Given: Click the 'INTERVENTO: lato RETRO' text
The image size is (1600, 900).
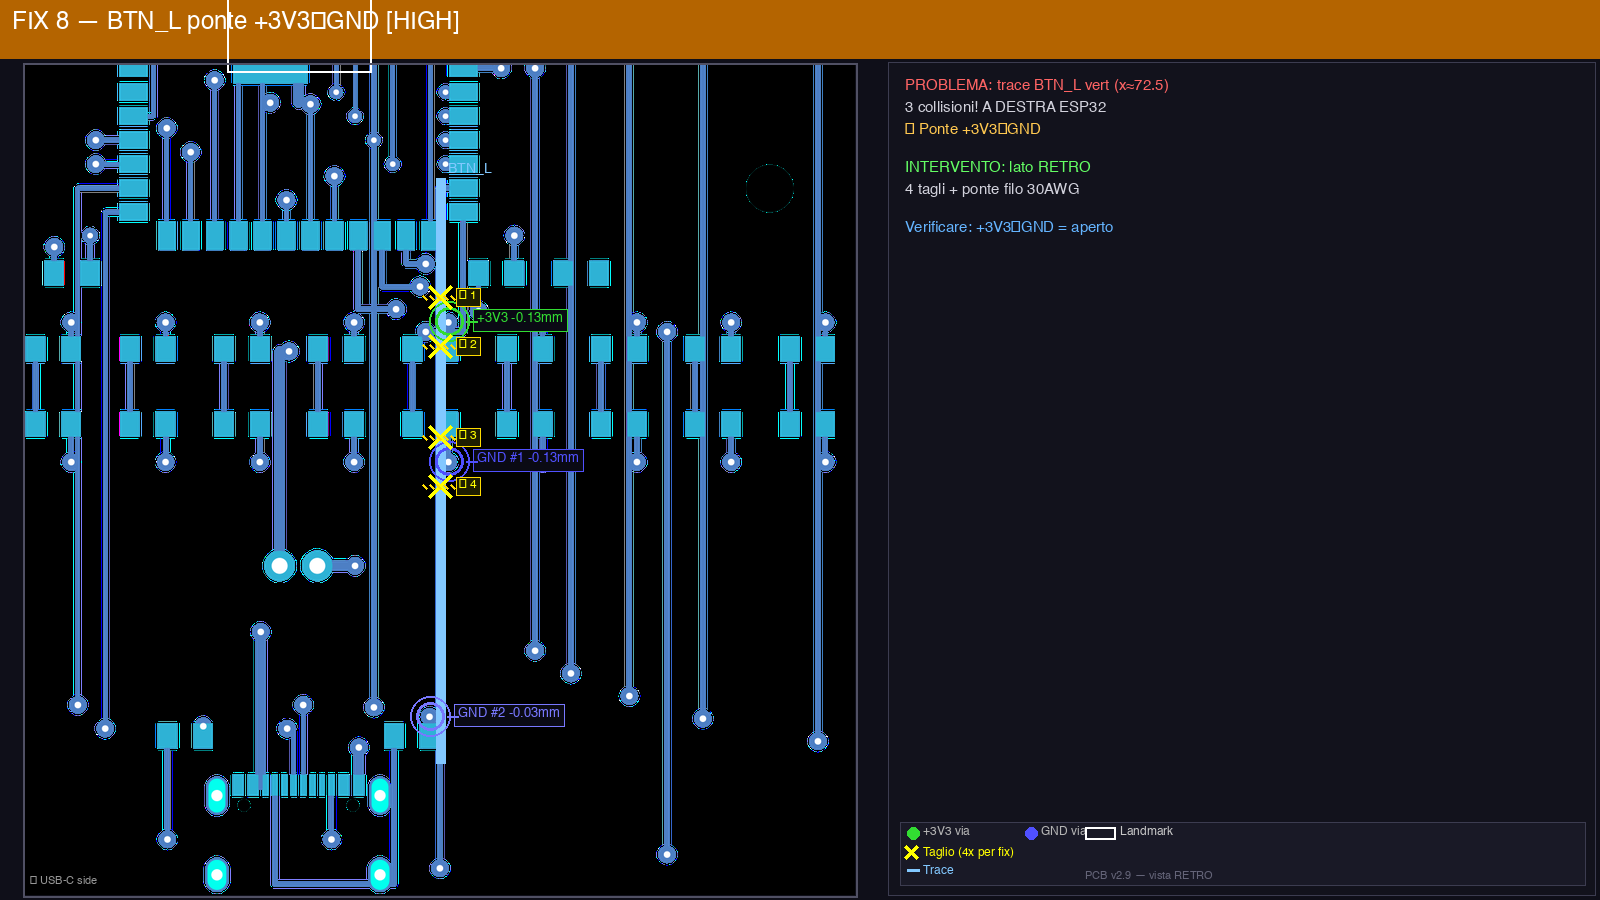Looking at the screenshot, I should pos(997,167).
